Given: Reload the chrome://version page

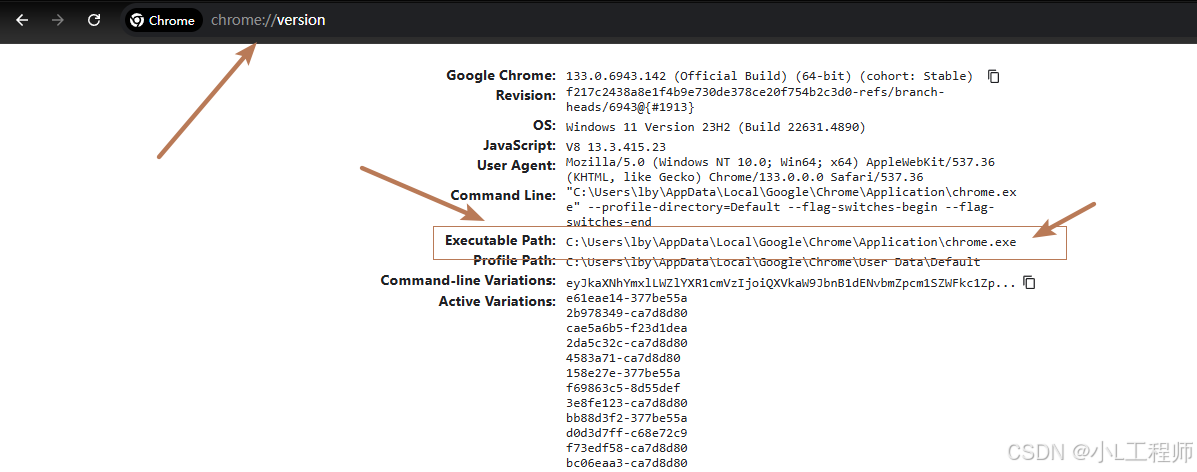Looking at the screenshot, I should (94, 21).
